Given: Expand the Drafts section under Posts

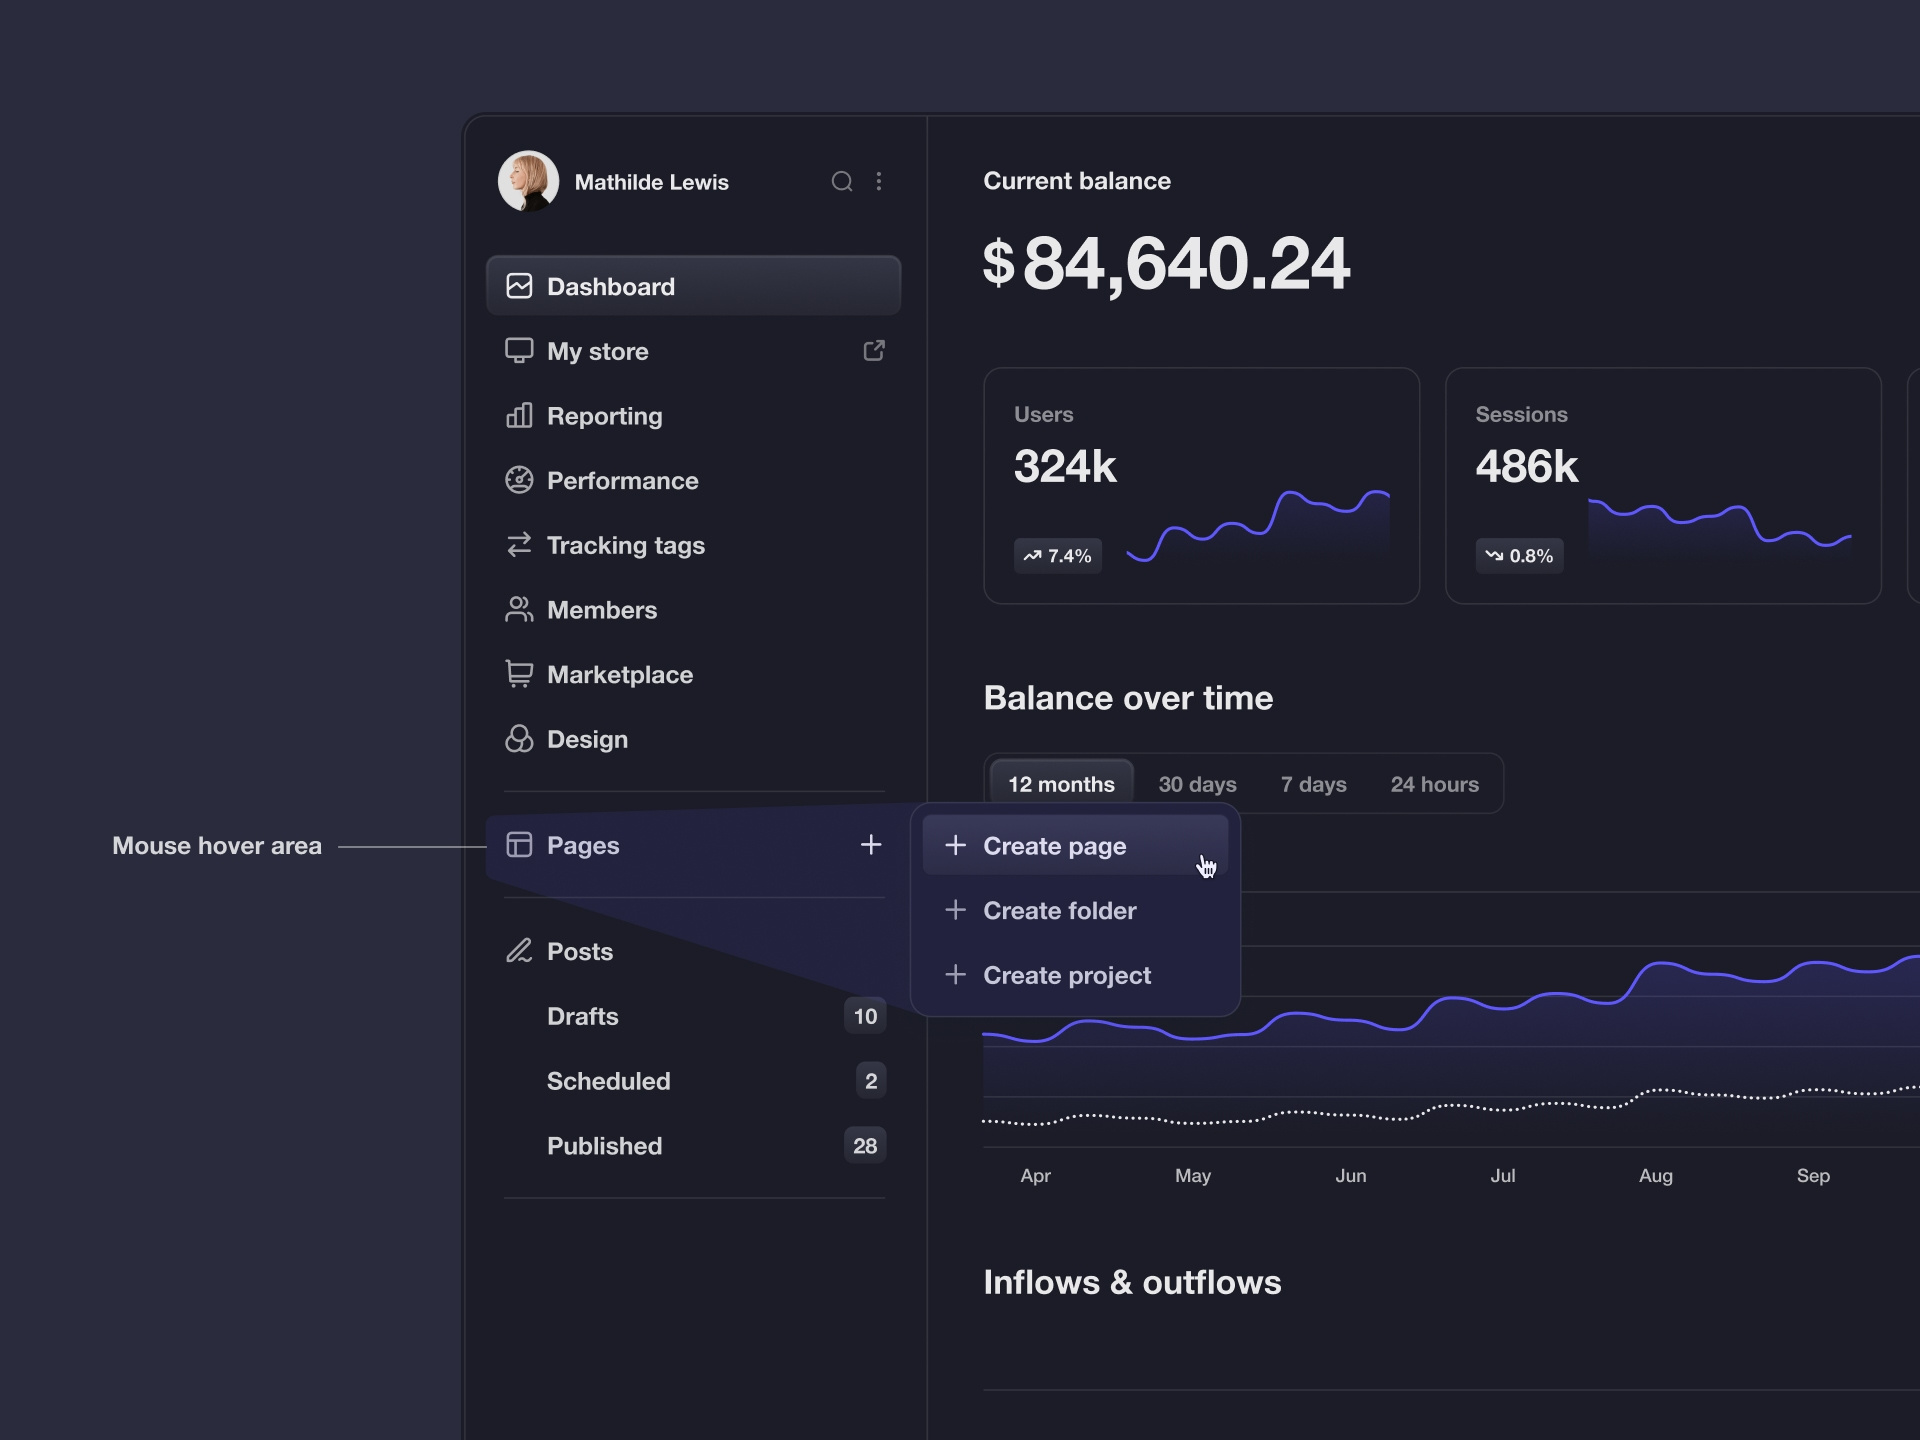Looking at the screenshot, I should (583, 1016).
